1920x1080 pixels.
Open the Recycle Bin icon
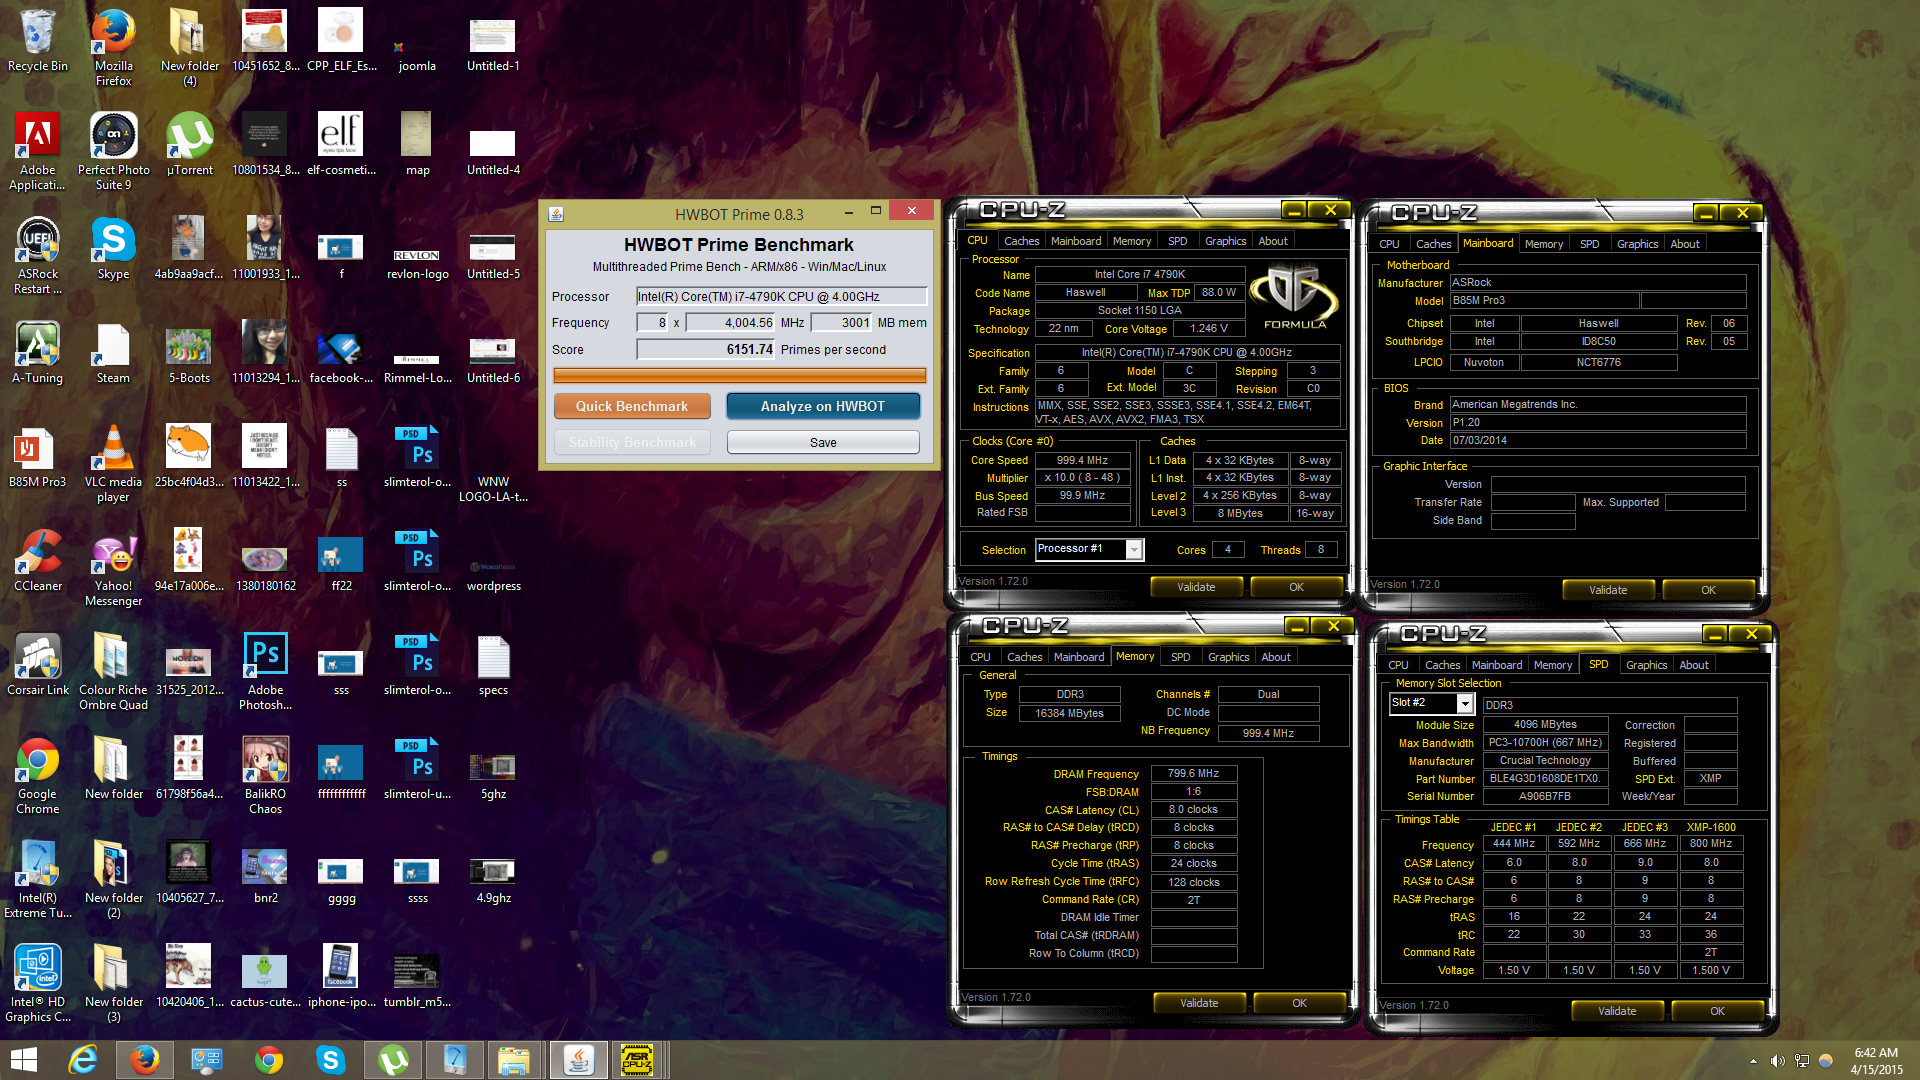pos(38,40)
